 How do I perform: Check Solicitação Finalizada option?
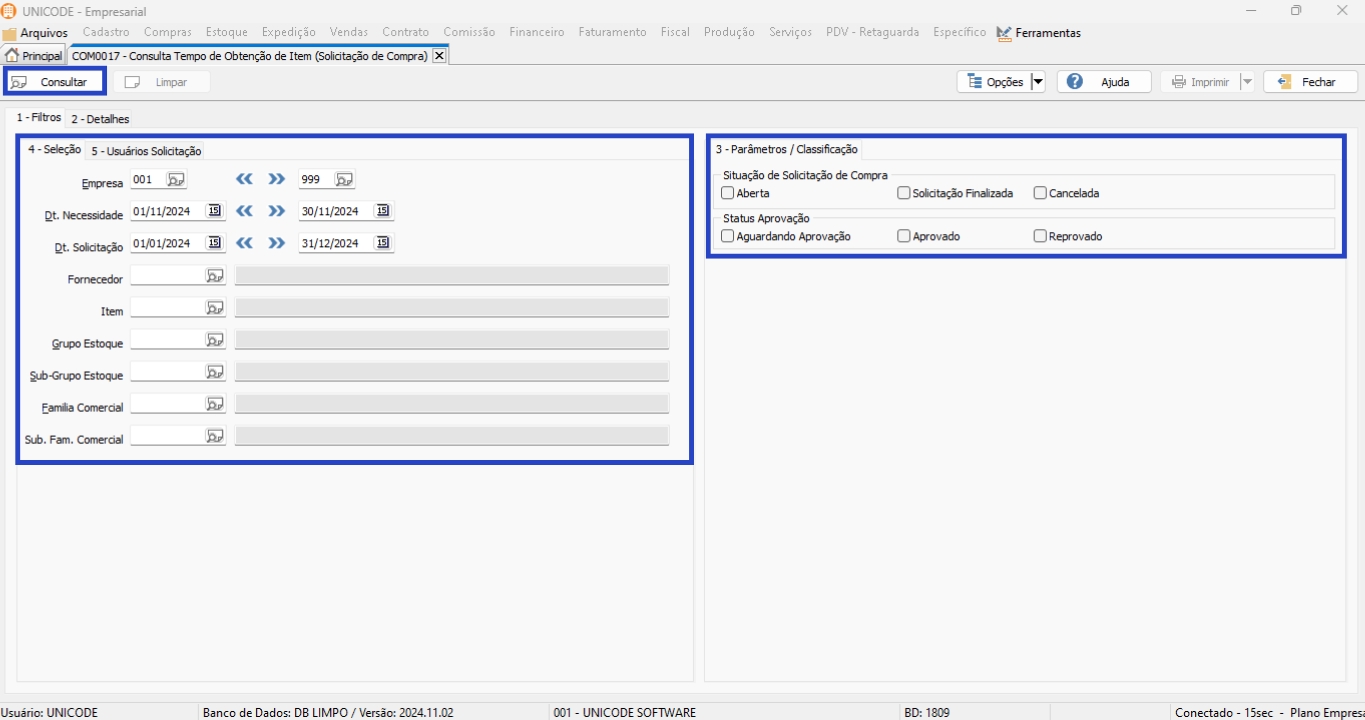[904, 193]
